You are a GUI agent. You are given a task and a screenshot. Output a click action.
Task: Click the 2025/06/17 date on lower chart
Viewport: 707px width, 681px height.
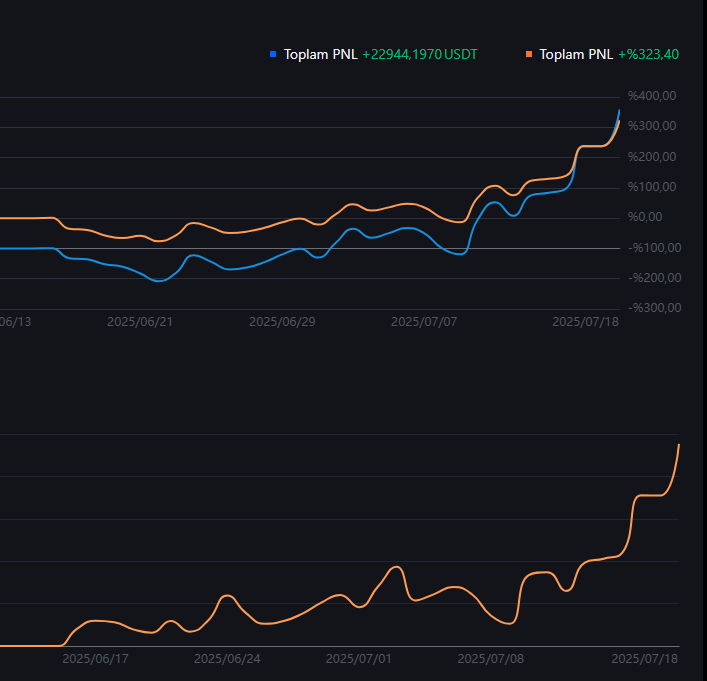(95, 658)
